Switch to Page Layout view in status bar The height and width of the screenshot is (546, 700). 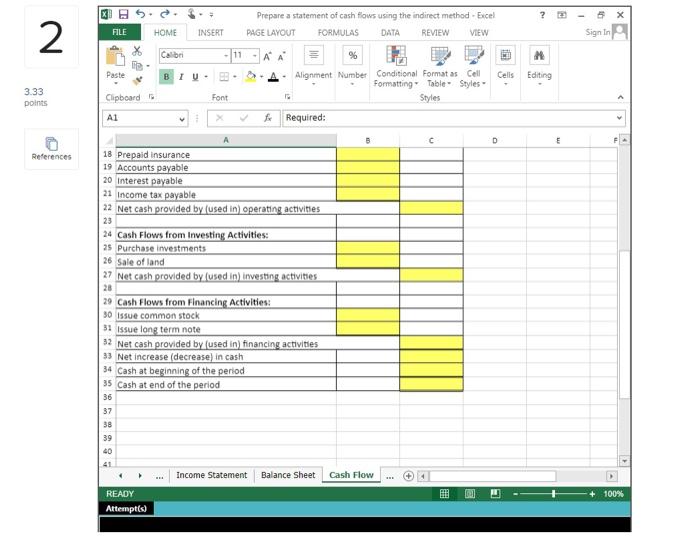tap(470, 494)
